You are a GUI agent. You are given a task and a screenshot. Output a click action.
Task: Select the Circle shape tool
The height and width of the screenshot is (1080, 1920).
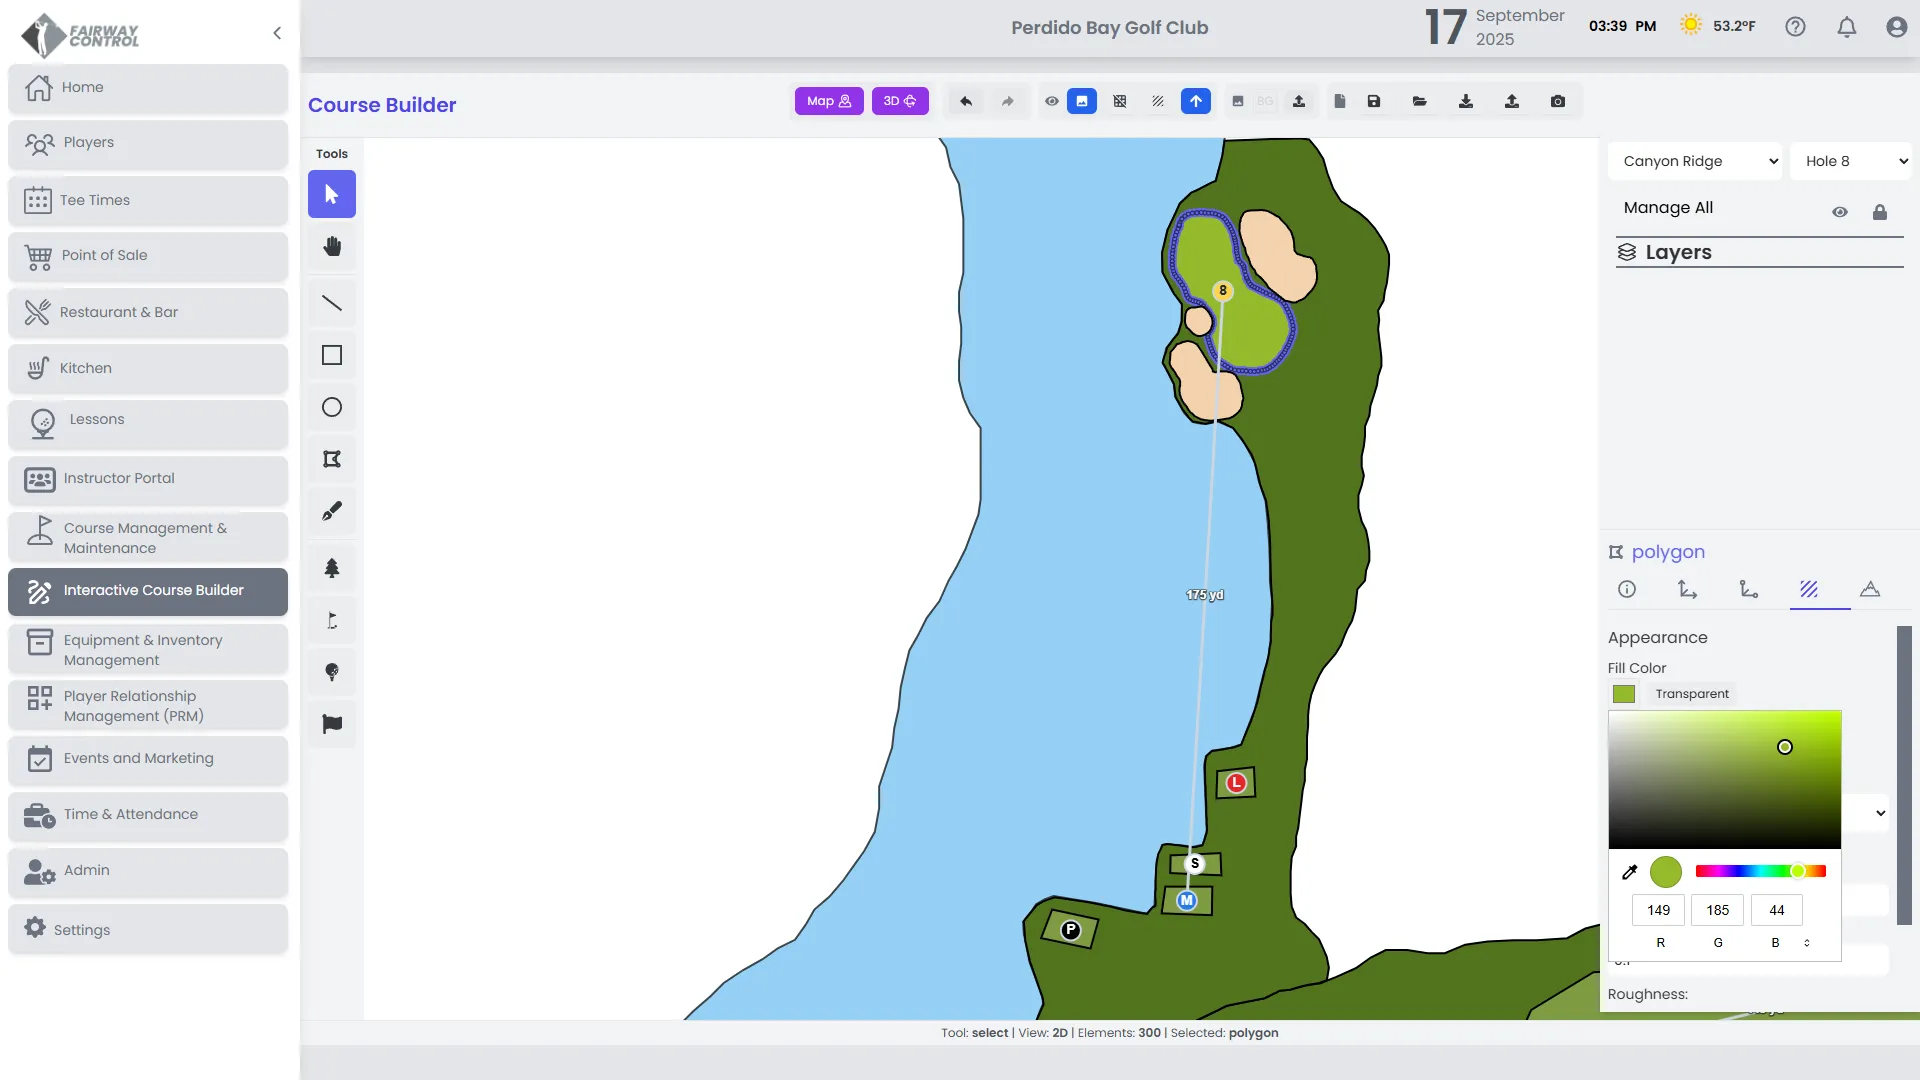(332, 407)
